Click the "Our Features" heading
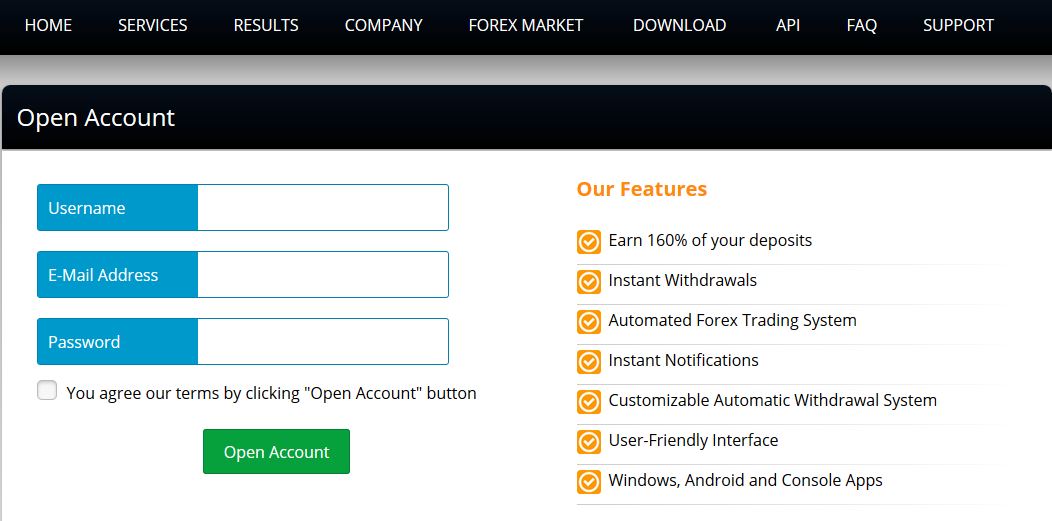Screen dimensions: 1052x521 pyautogui.click(x=641, y=189)
